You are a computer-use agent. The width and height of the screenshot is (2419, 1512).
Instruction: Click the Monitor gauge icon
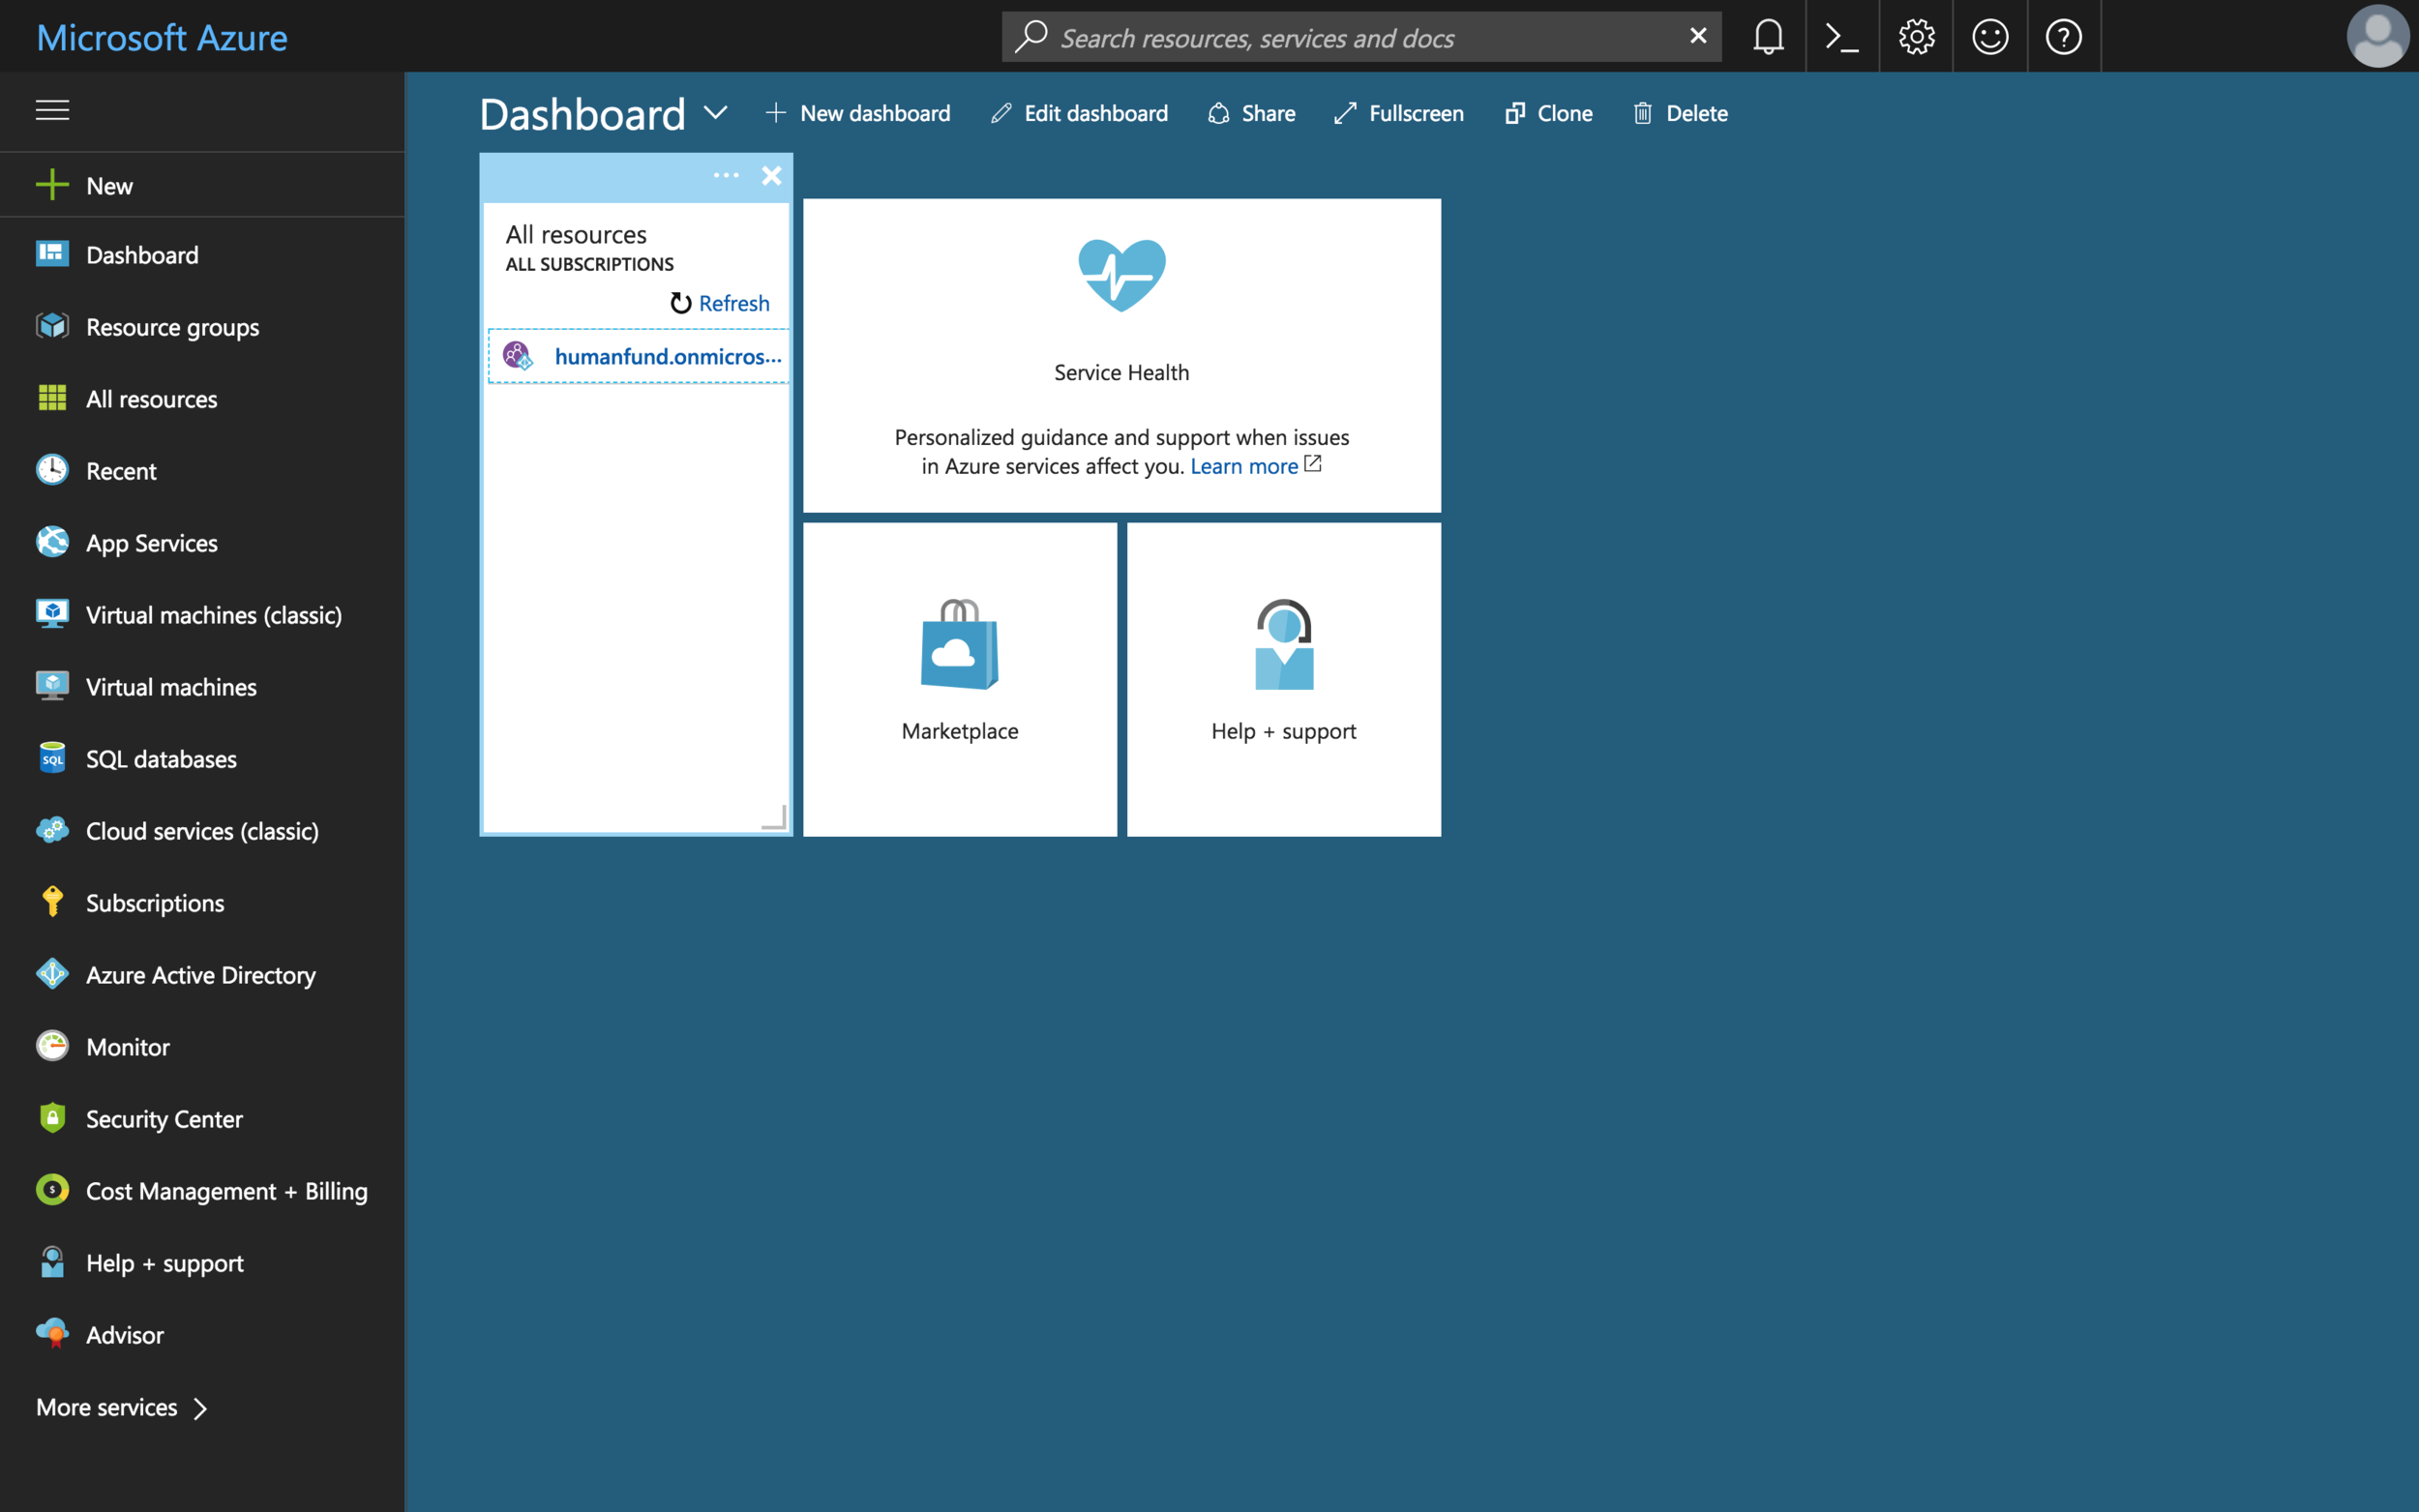coord(52,1045)
